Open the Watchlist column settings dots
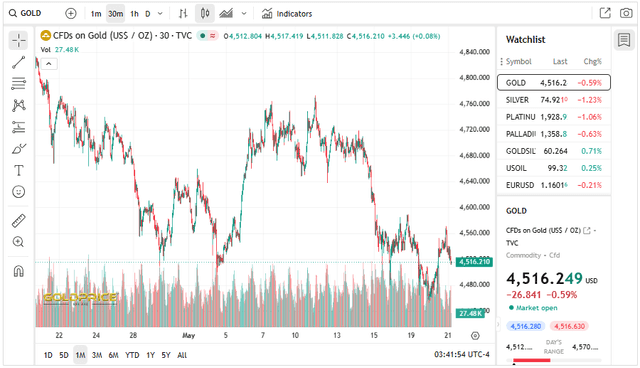Viewport: 640px width, 368px height. coord(502,62)
